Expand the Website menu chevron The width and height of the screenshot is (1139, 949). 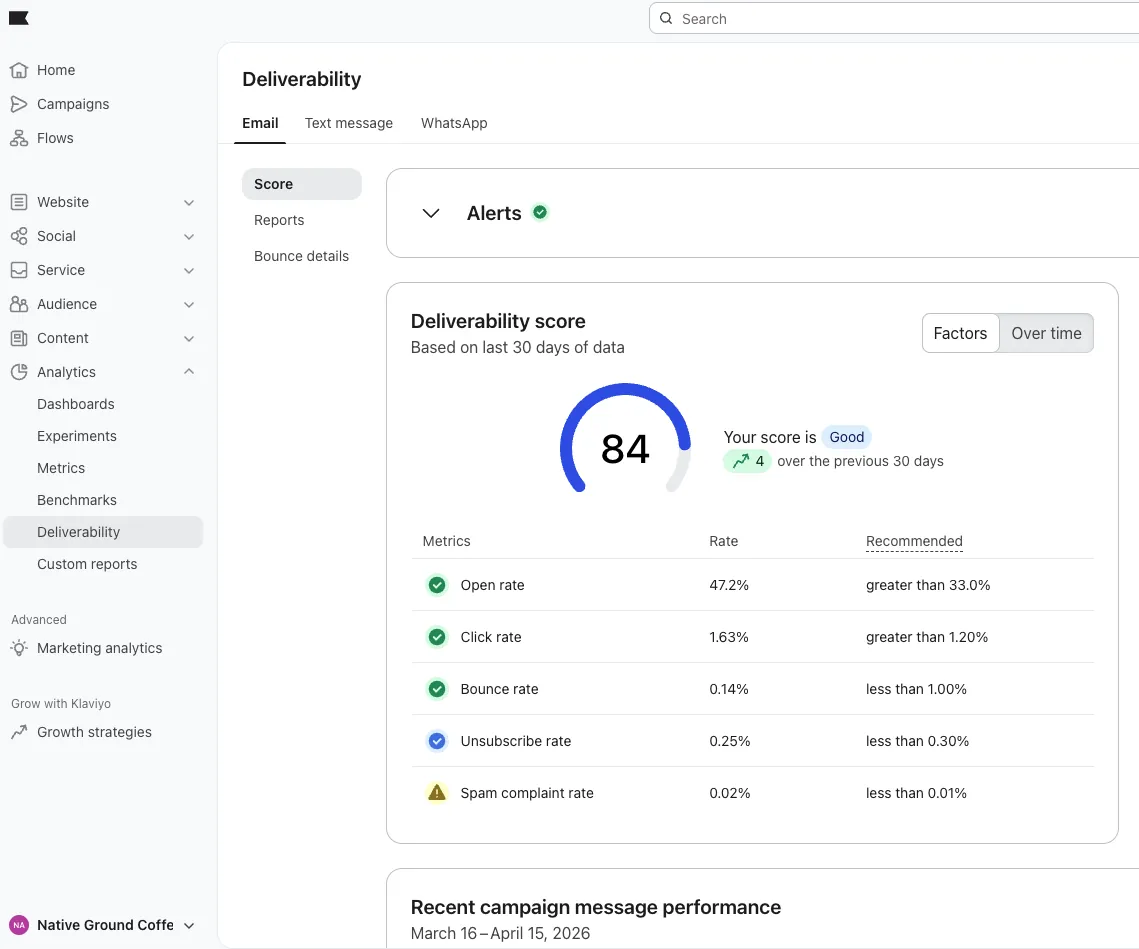tap(189, 203)
